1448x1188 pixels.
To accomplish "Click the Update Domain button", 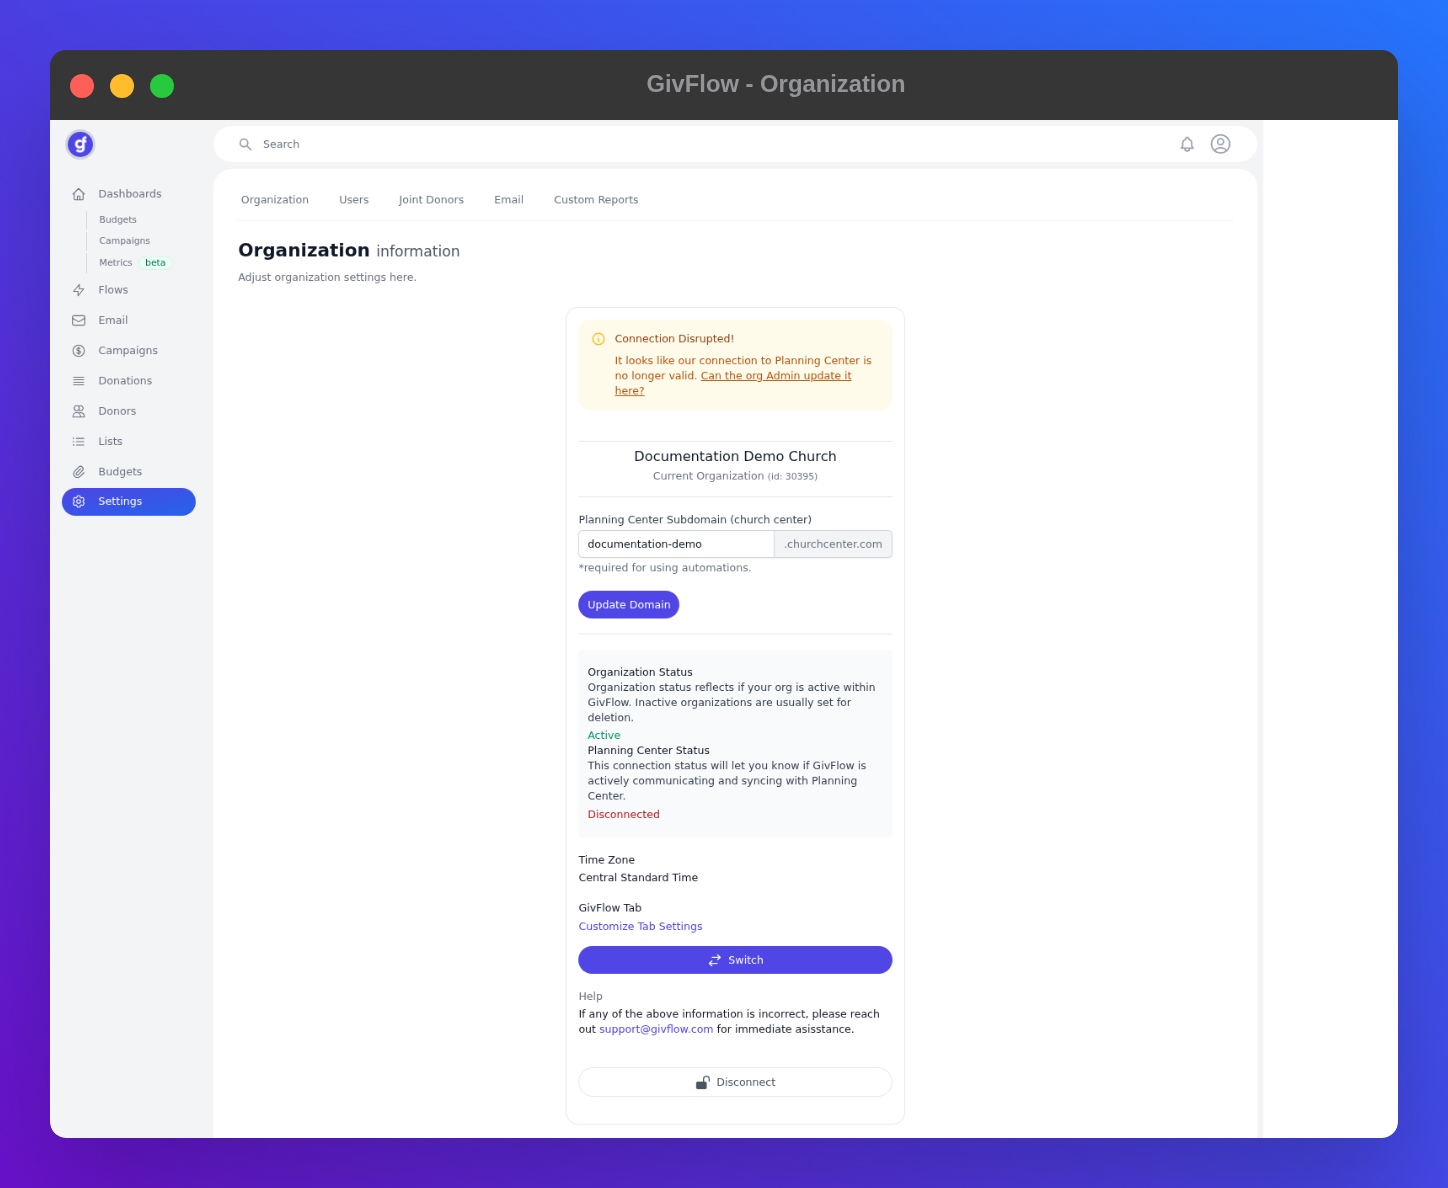I will click(629, 605).
